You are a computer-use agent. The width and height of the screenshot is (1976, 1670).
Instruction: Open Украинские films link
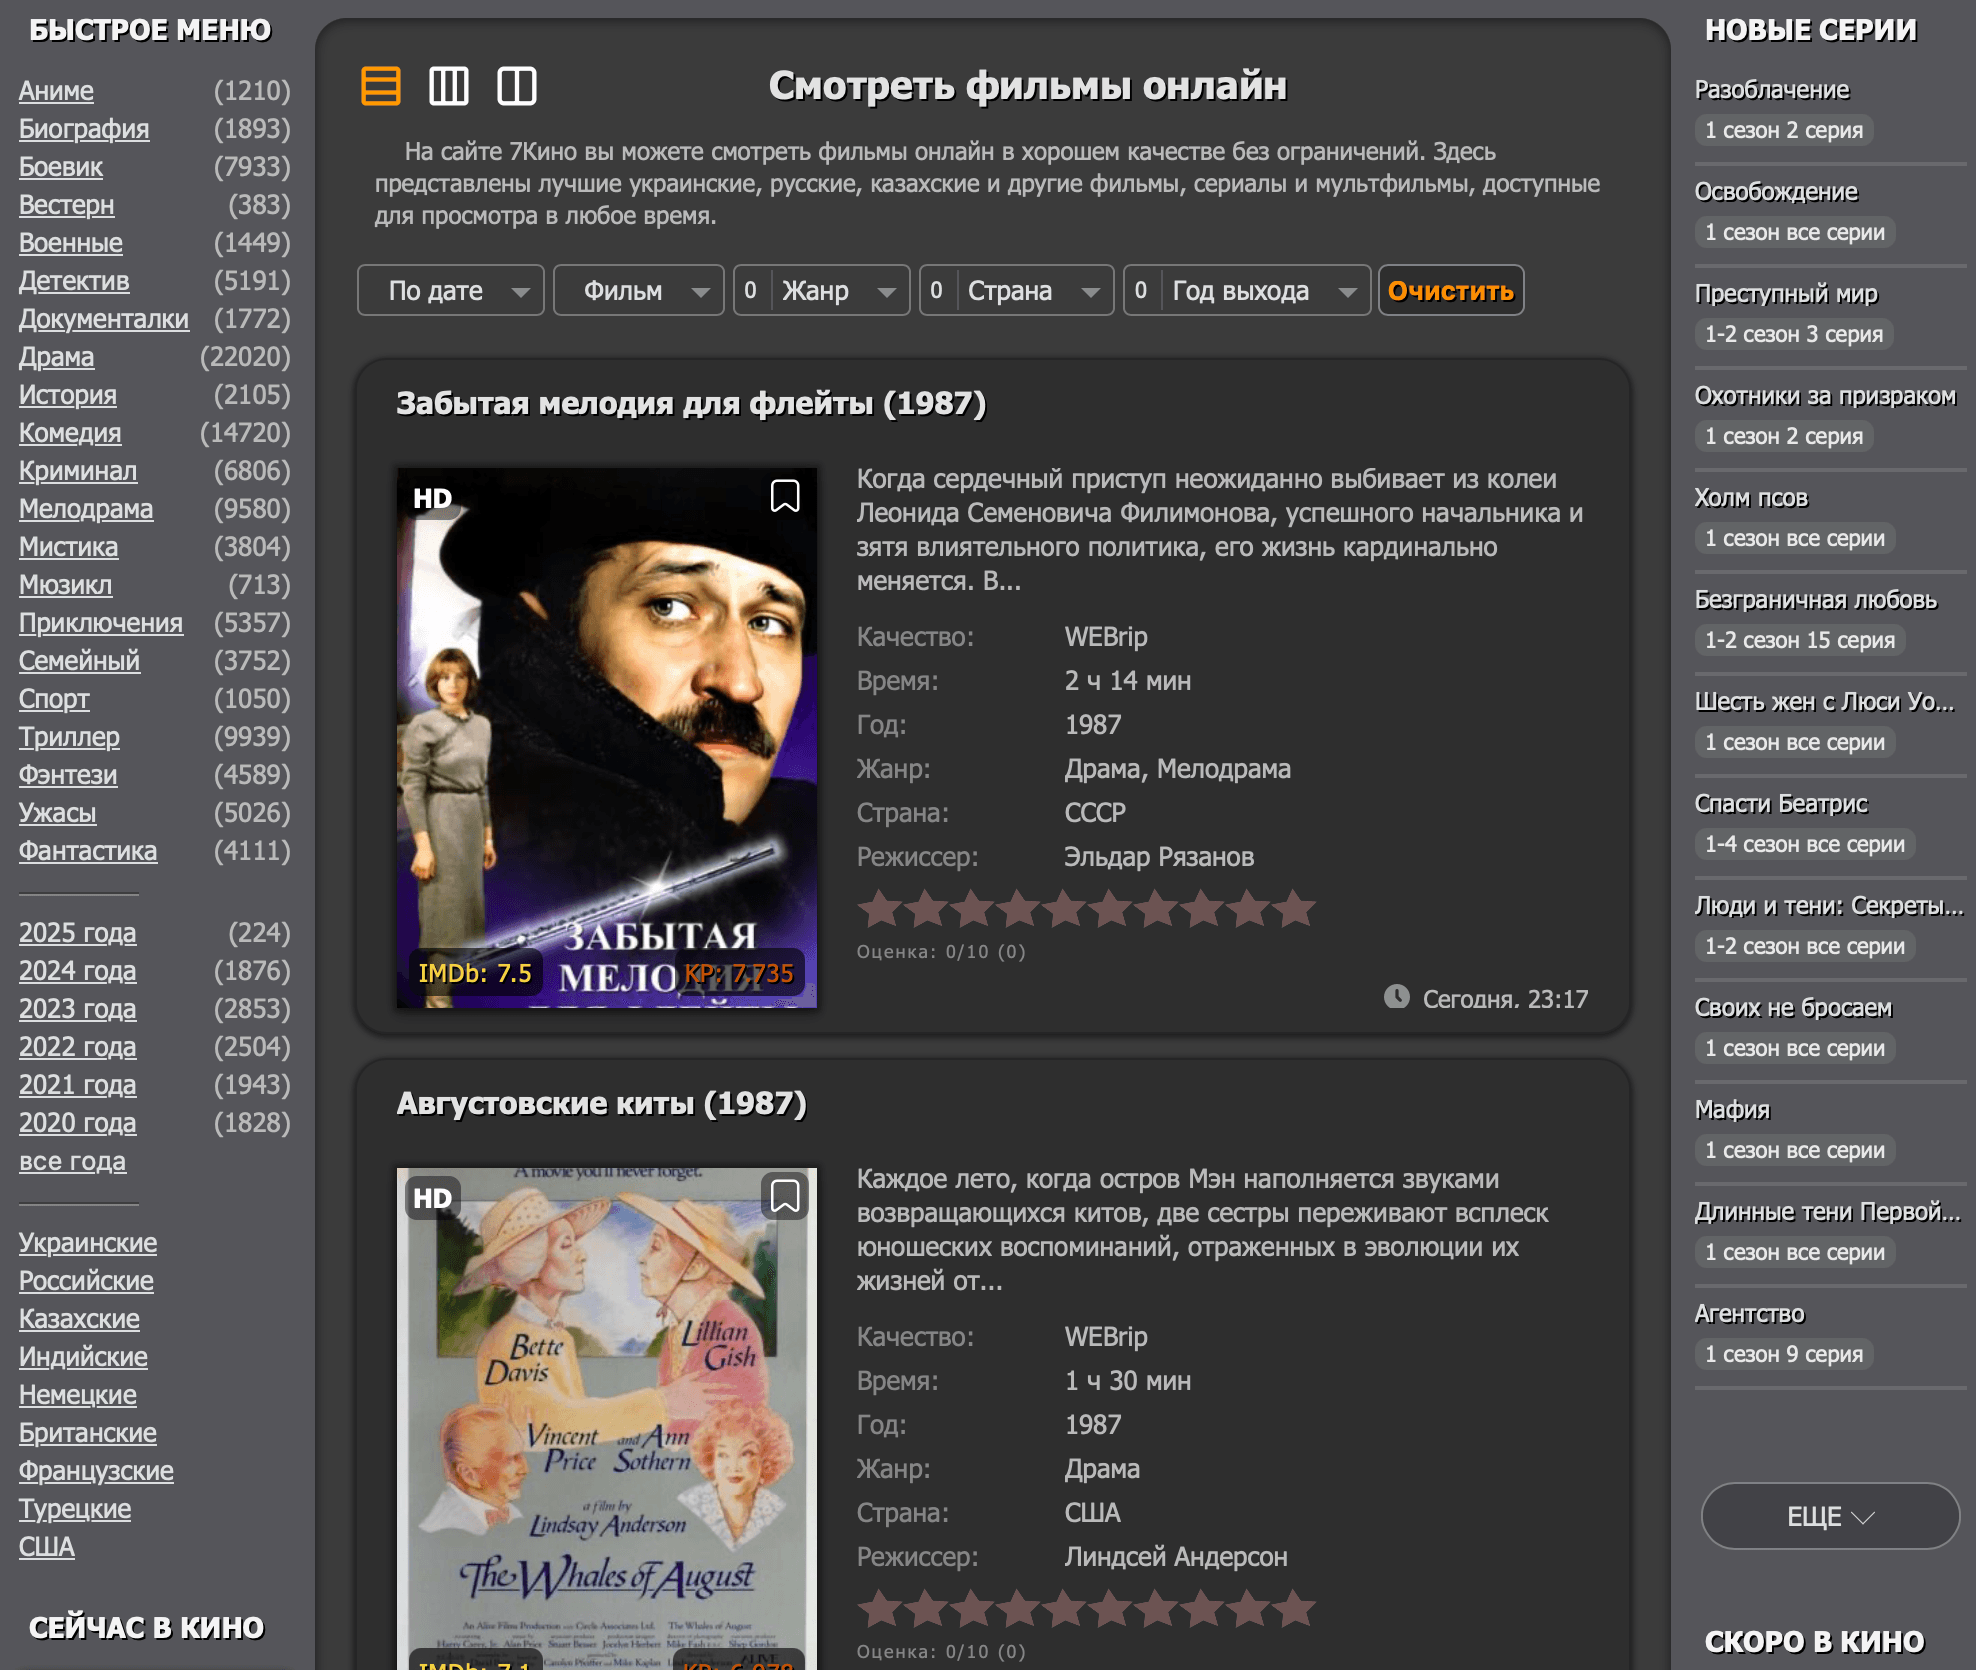coord(88,1243)
